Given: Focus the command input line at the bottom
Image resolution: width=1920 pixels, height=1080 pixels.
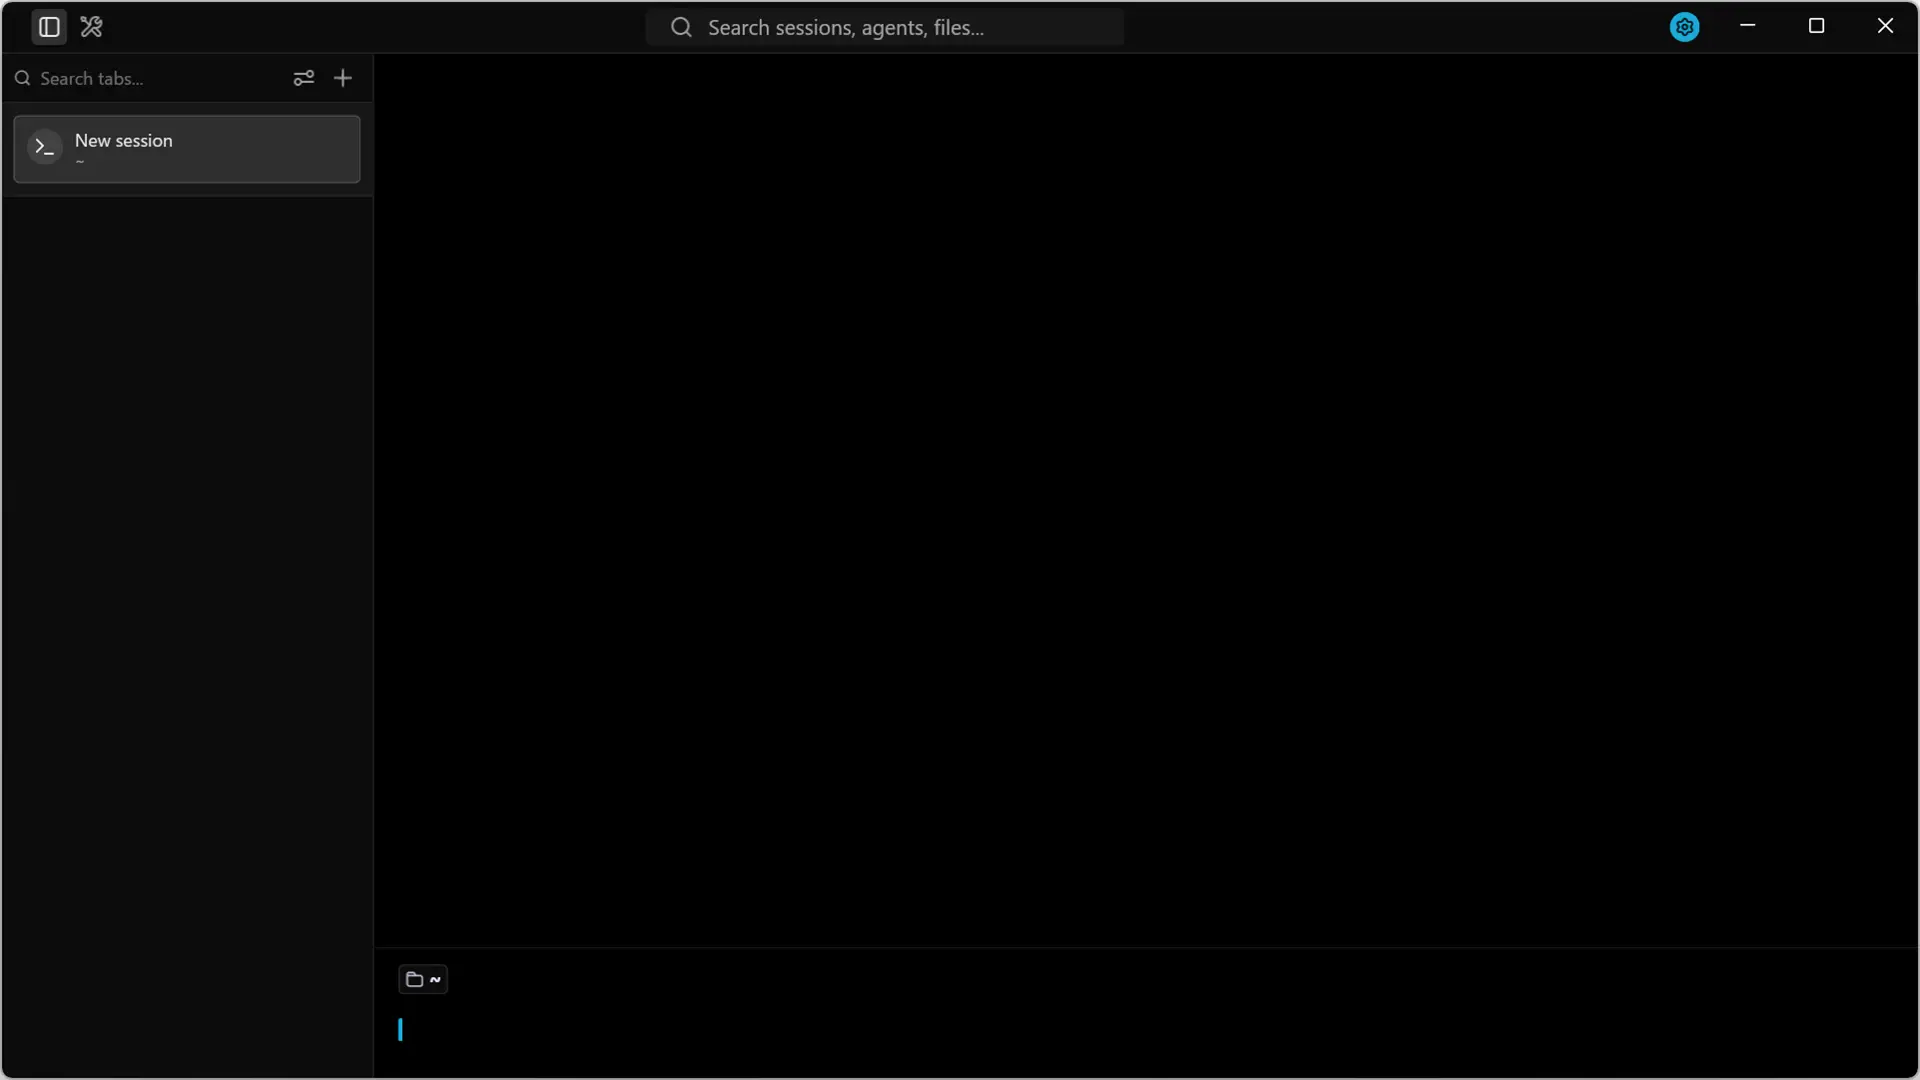Looking at the screenshot, I should coord(1146,1030).
